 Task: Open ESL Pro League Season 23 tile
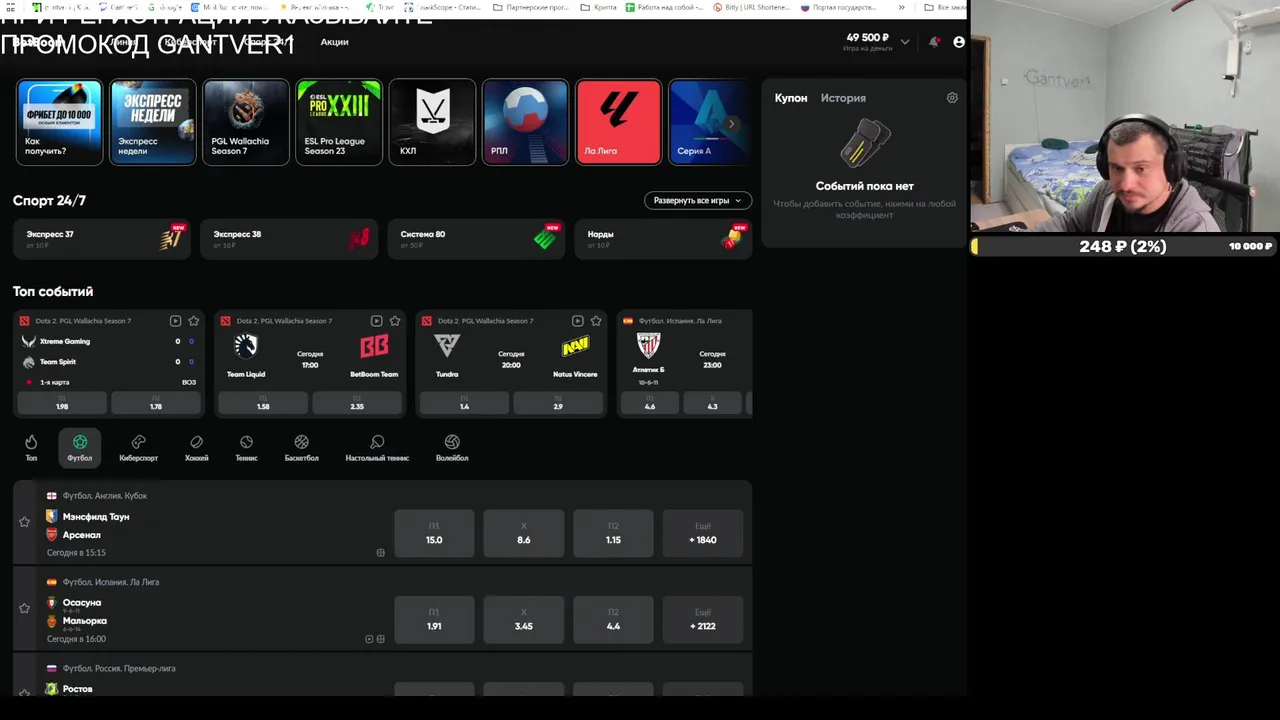coord(339,122)
